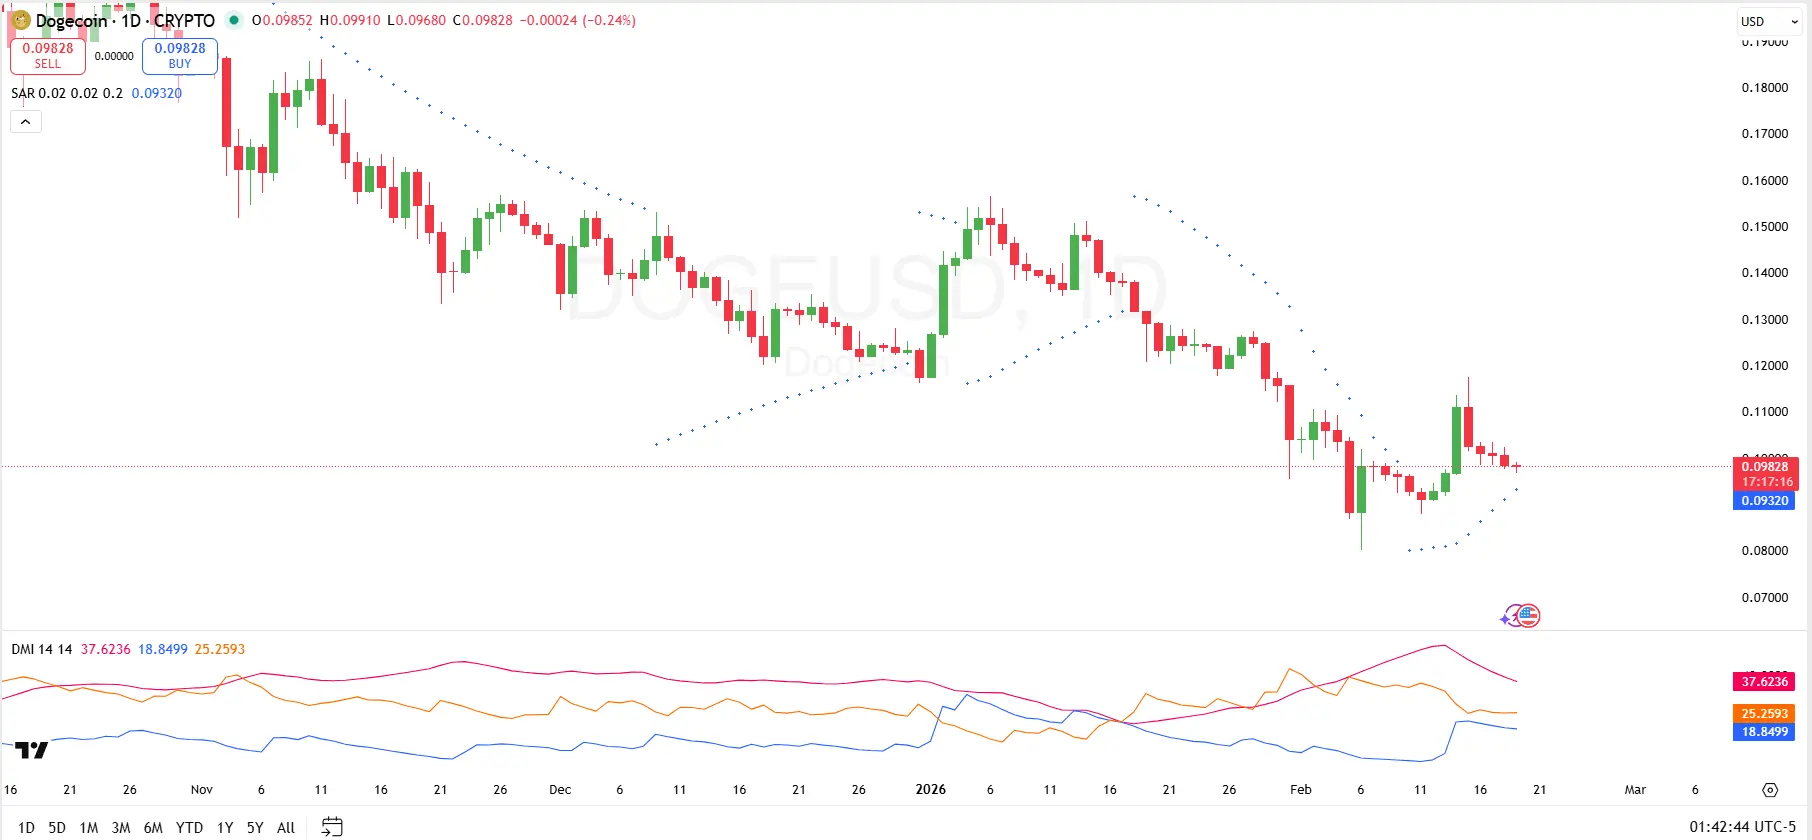The width and height of the screenshot is (1812, 840).
Task: Open the USD currency dropdown
Action: 1766,21
